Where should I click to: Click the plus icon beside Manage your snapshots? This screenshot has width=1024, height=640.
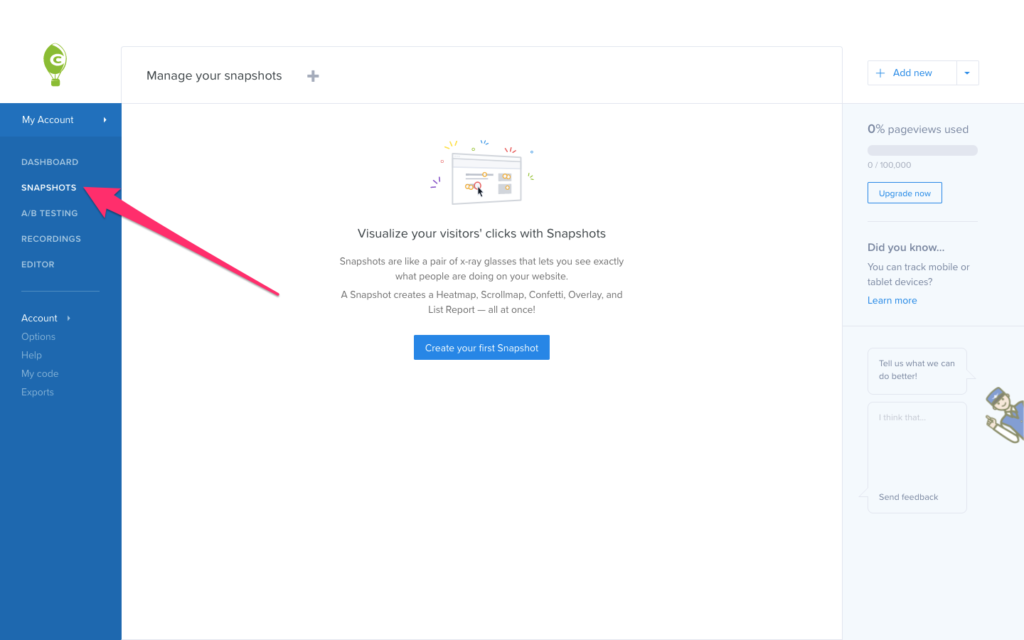click(313, 76)
